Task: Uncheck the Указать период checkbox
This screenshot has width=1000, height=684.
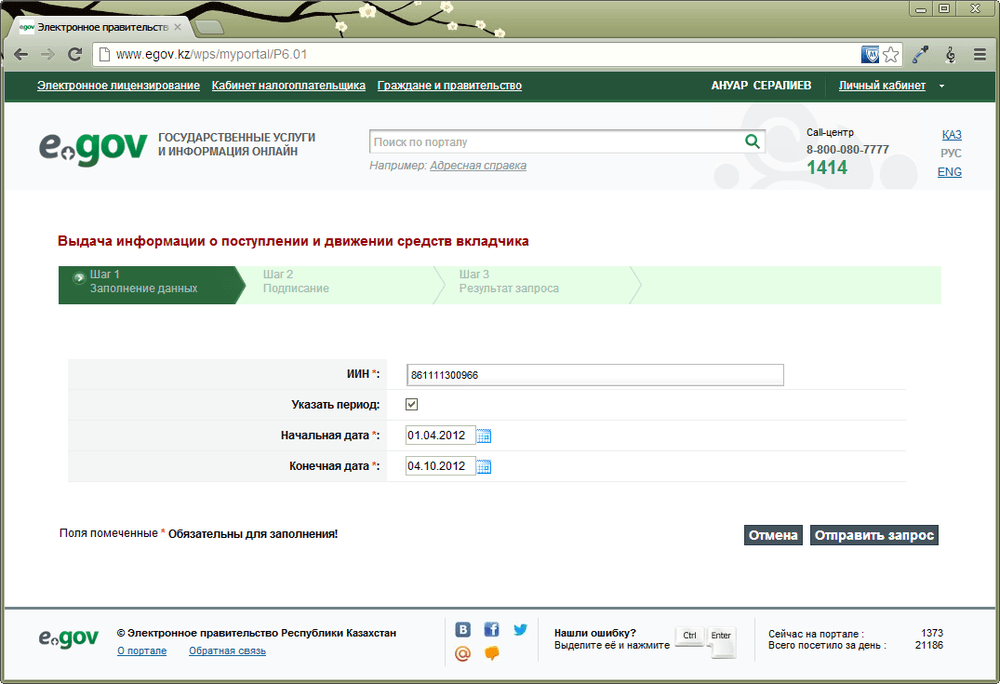Action: click(x=412, y=404)
